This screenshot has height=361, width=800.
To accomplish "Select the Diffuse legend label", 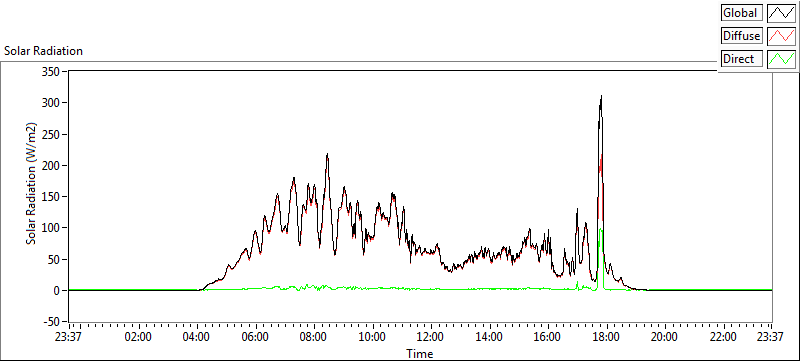I will (742, 36).
